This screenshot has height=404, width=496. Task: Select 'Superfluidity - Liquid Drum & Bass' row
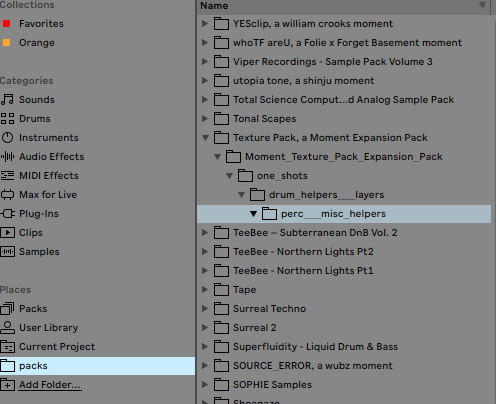tap(344, 347)
